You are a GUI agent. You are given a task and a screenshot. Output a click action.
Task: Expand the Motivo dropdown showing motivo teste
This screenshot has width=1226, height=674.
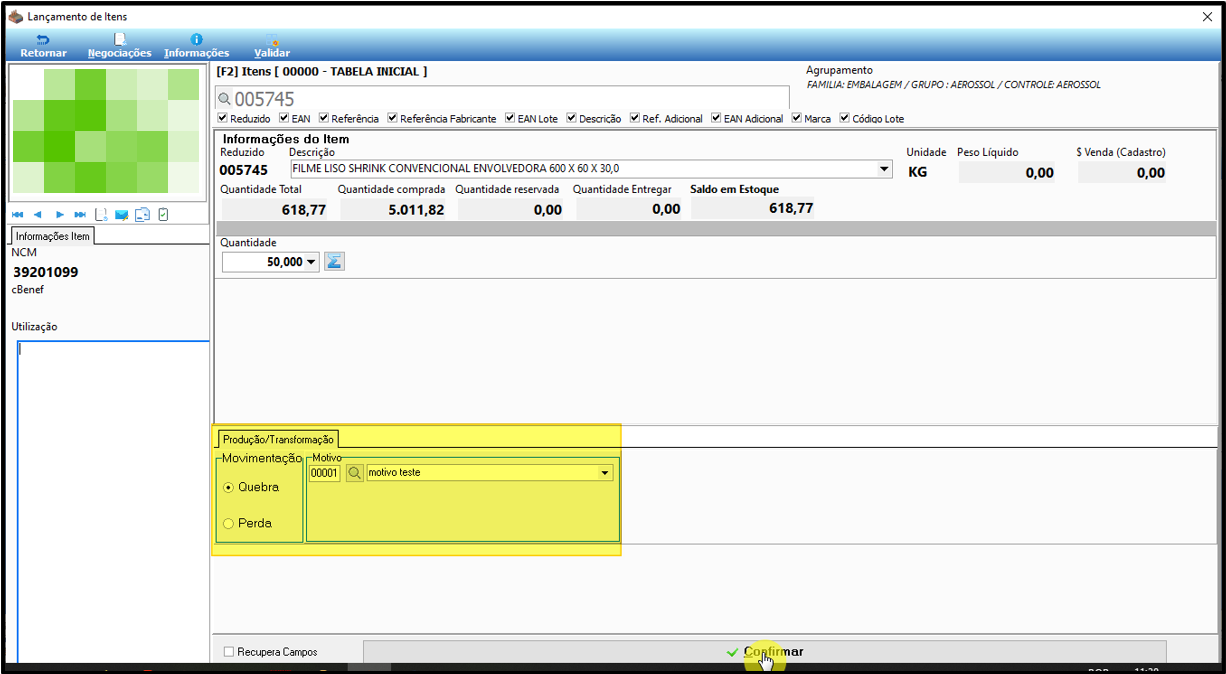coord(604,472)
